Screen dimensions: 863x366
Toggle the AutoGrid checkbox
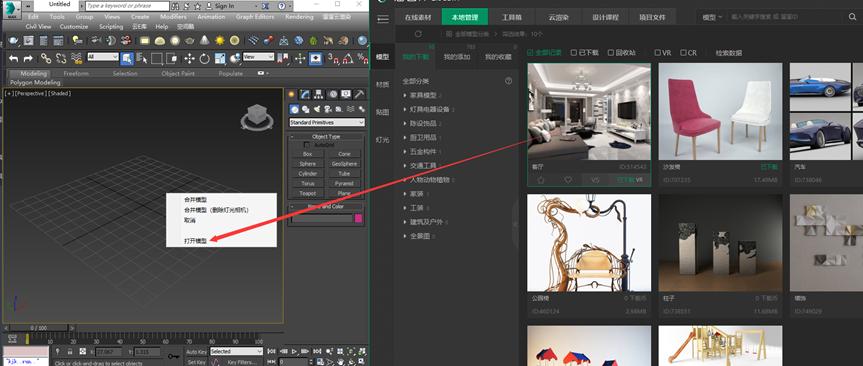tap(307, 145)
